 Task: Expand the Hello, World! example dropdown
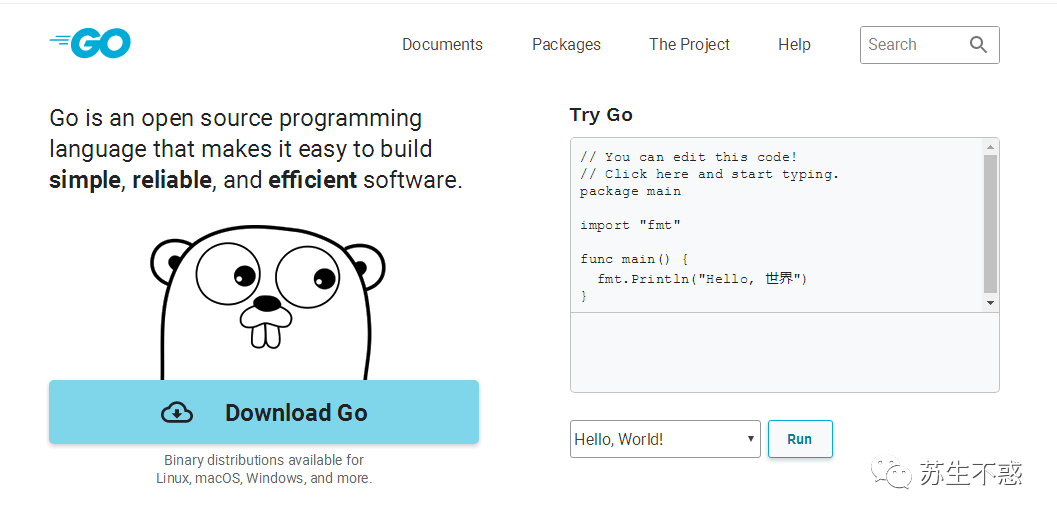665,439
